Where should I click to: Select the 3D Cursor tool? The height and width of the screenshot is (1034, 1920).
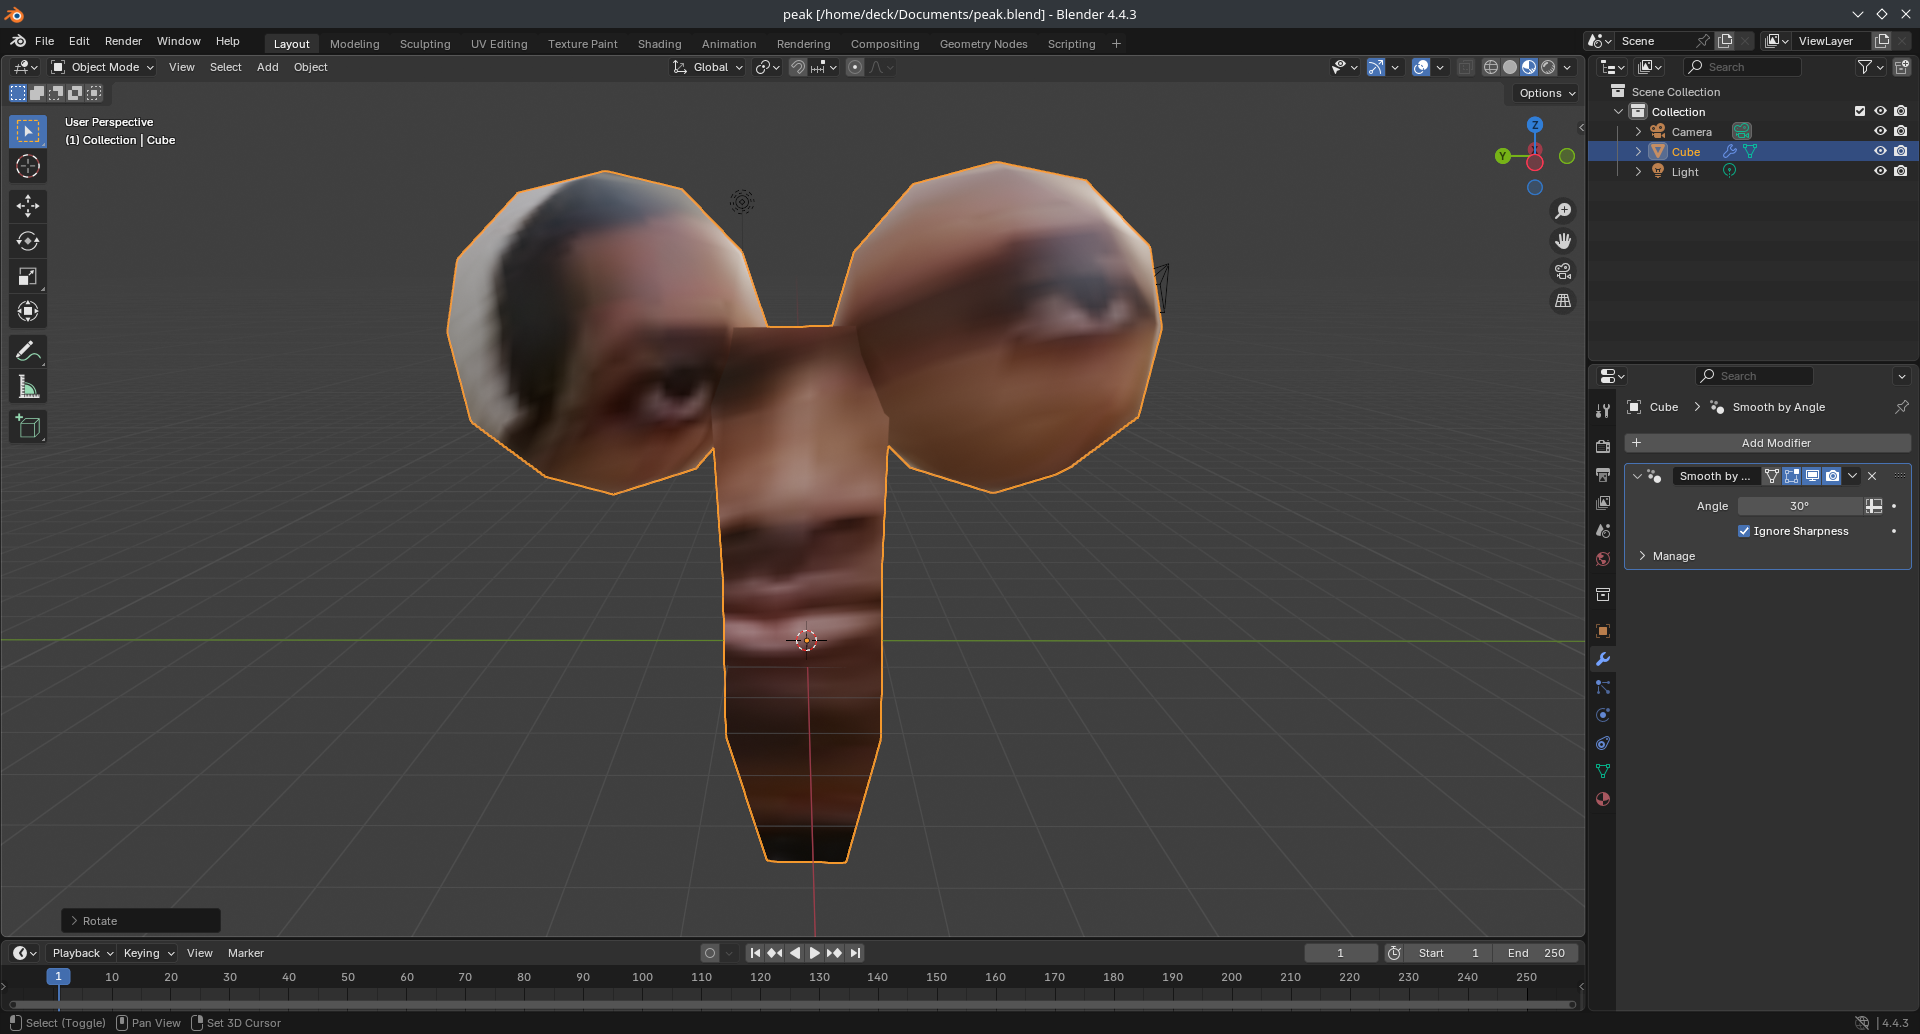(28, 166)
